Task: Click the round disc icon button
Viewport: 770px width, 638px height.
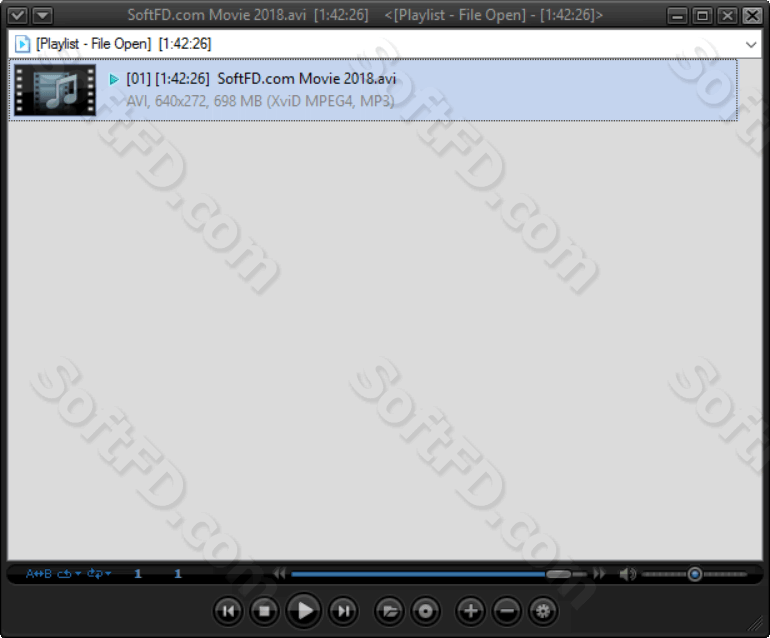Action: click(425, 611)
